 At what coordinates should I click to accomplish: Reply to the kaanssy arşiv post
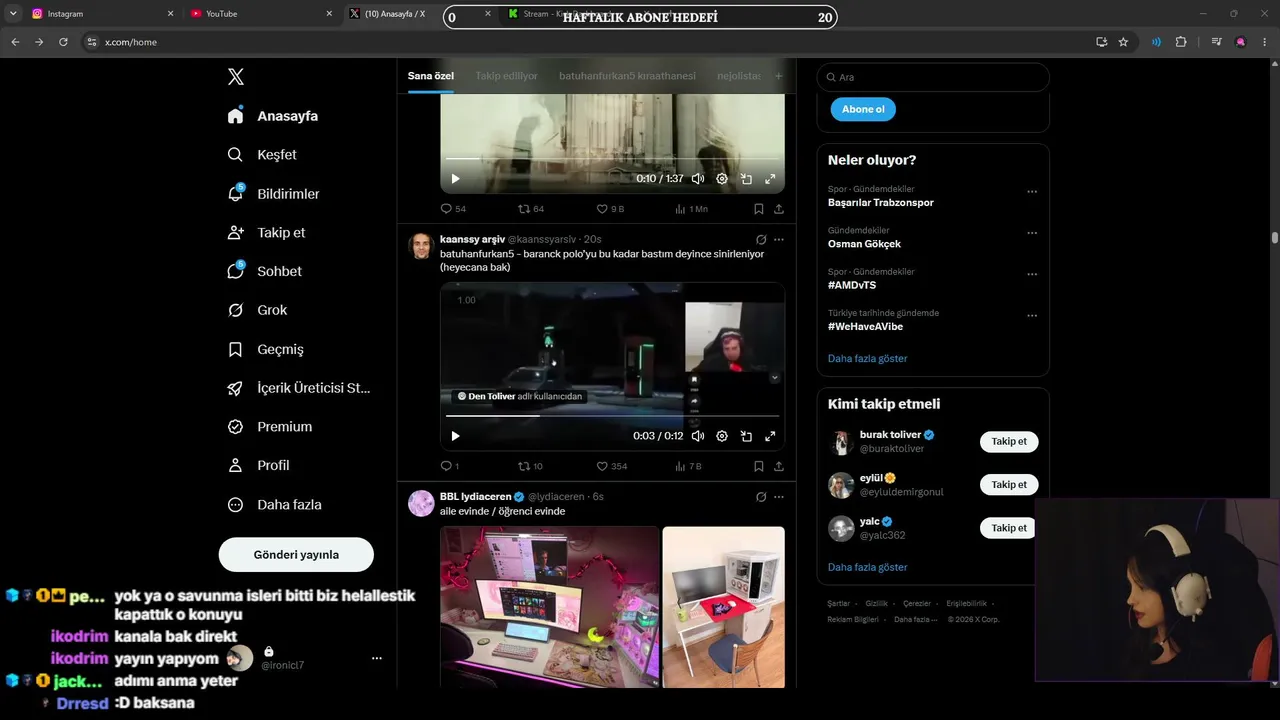click(x=450, y=466)
